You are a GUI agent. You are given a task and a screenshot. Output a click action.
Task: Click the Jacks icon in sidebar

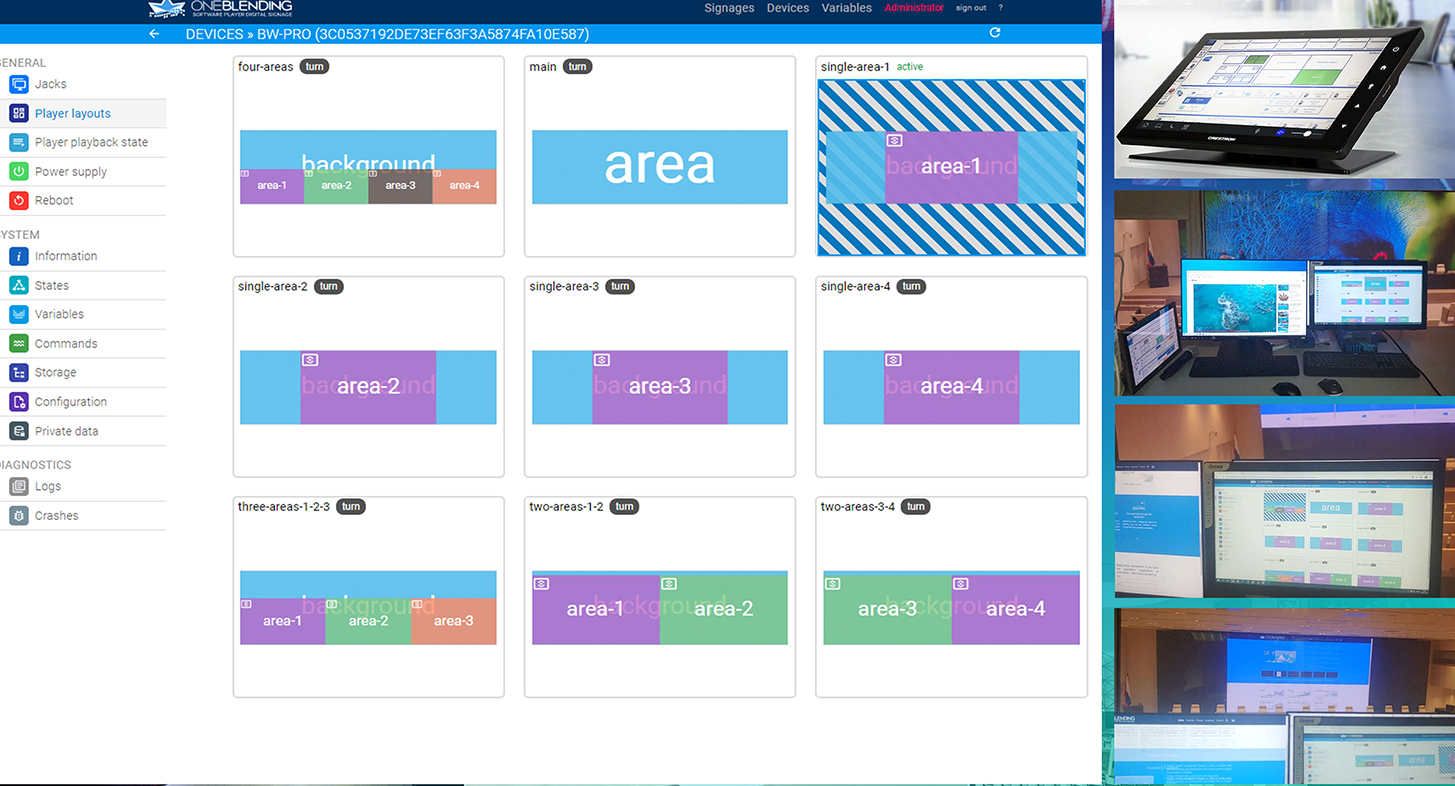click(18, 85)
